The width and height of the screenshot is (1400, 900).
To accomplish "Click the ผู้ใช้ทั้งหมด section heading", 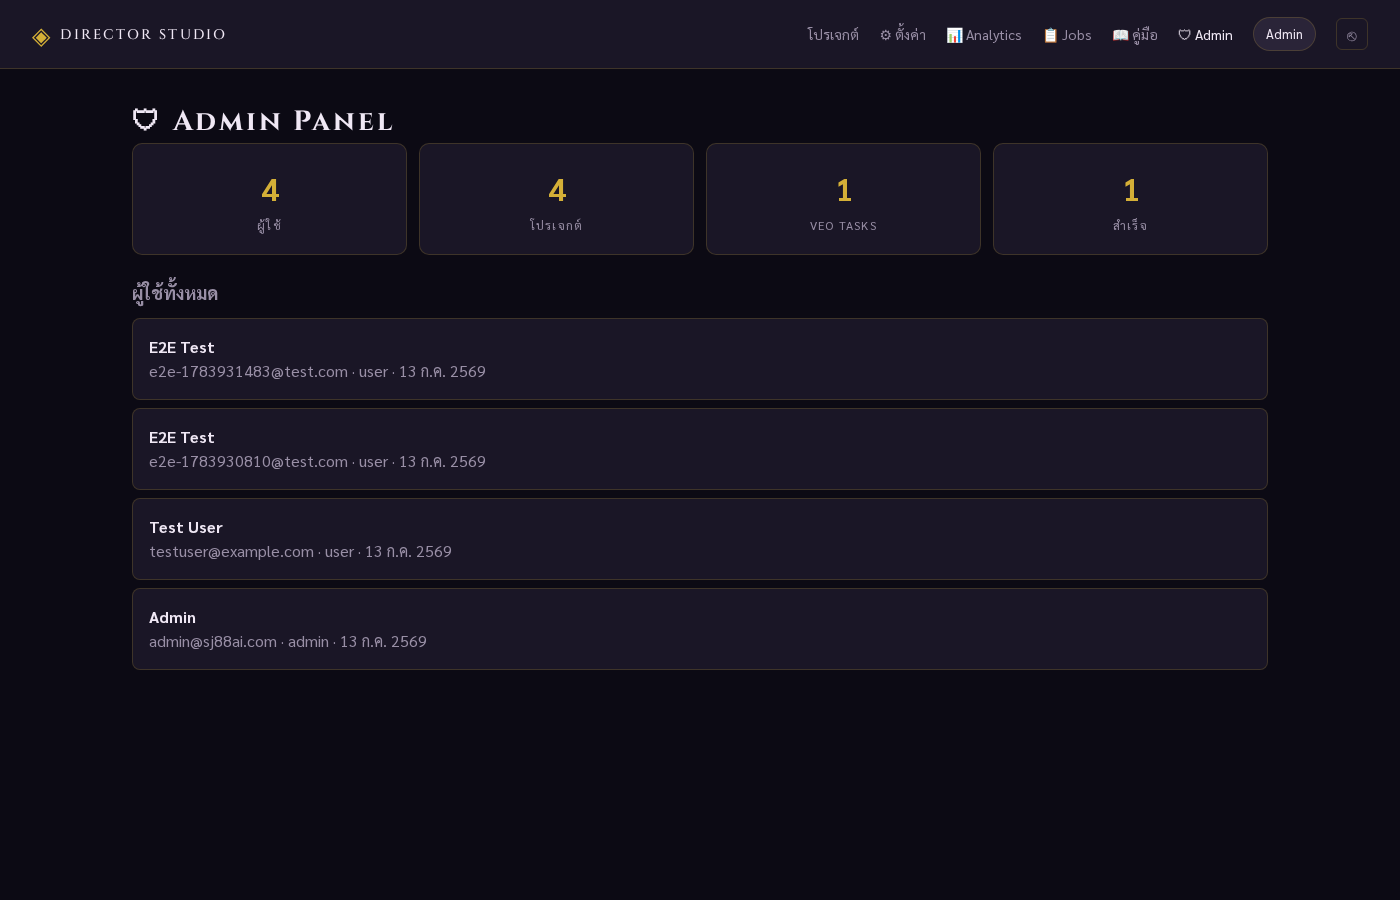I will tap(175, 292).
